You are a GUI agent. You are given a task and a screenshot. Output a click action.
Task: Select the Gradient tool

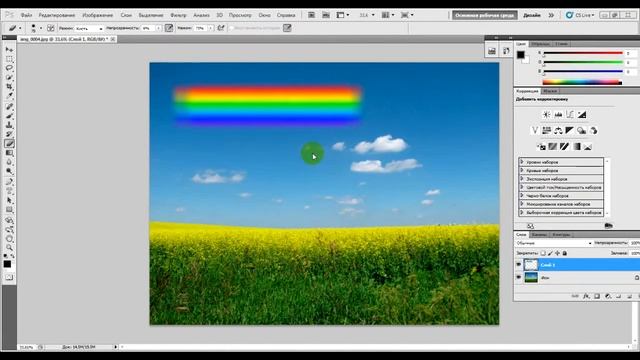click(9, 153)
